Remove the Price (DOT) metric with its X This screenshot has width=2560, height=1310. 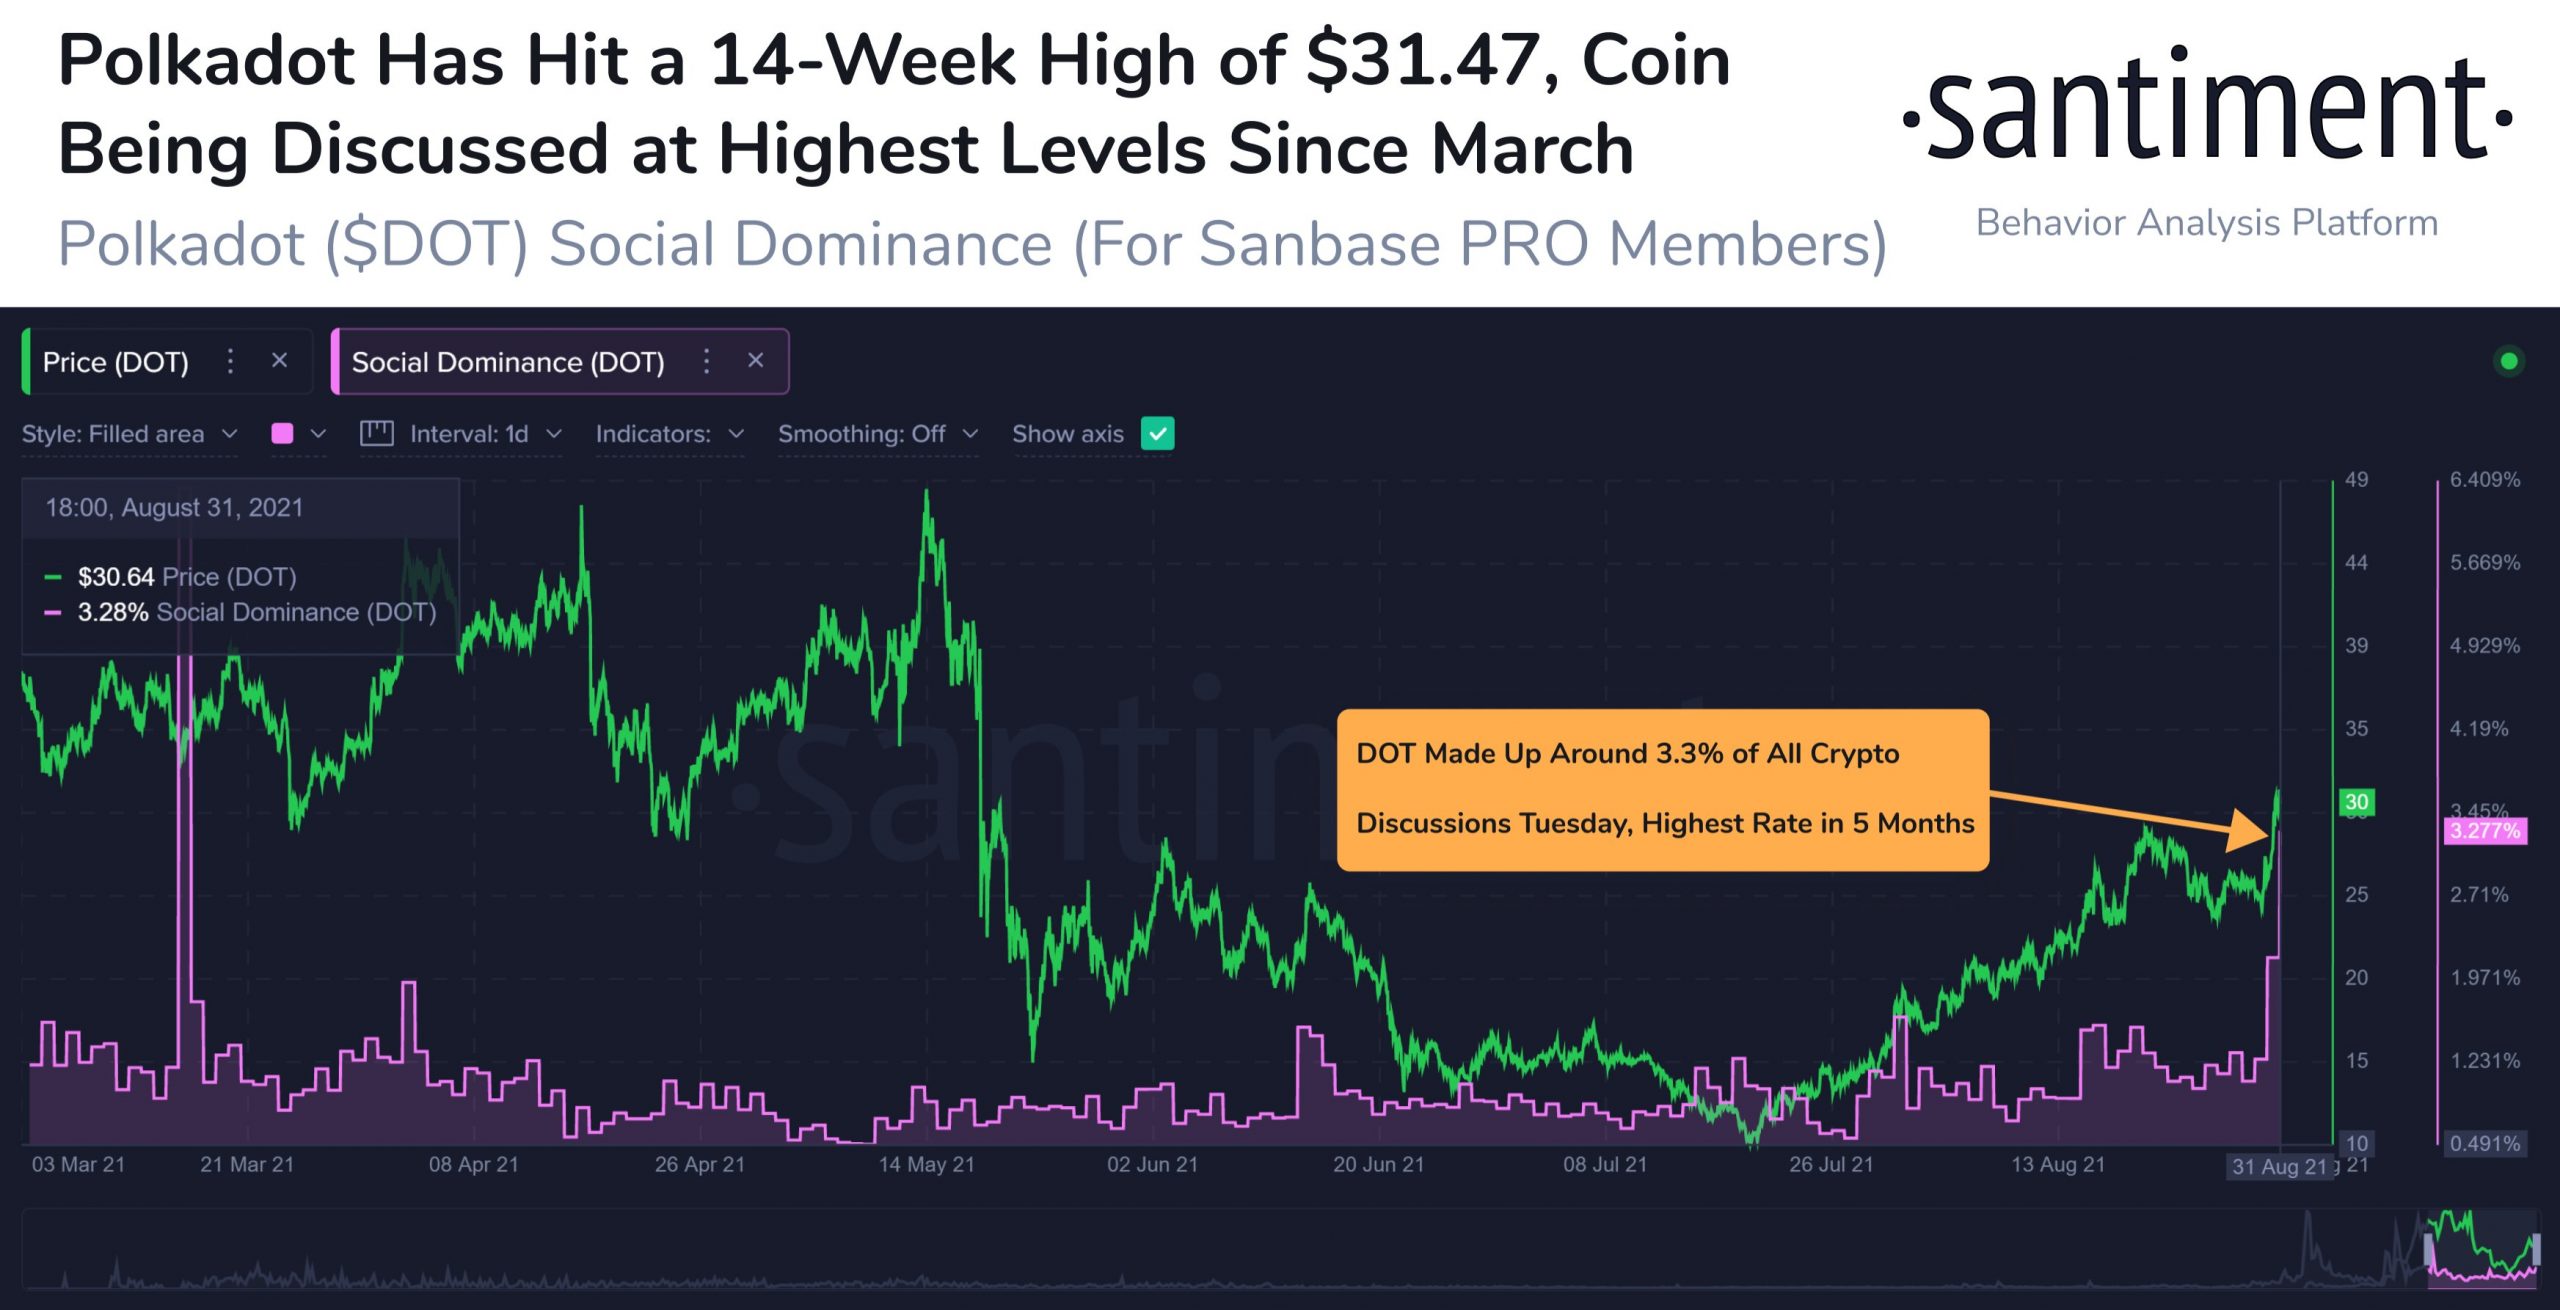280,361
